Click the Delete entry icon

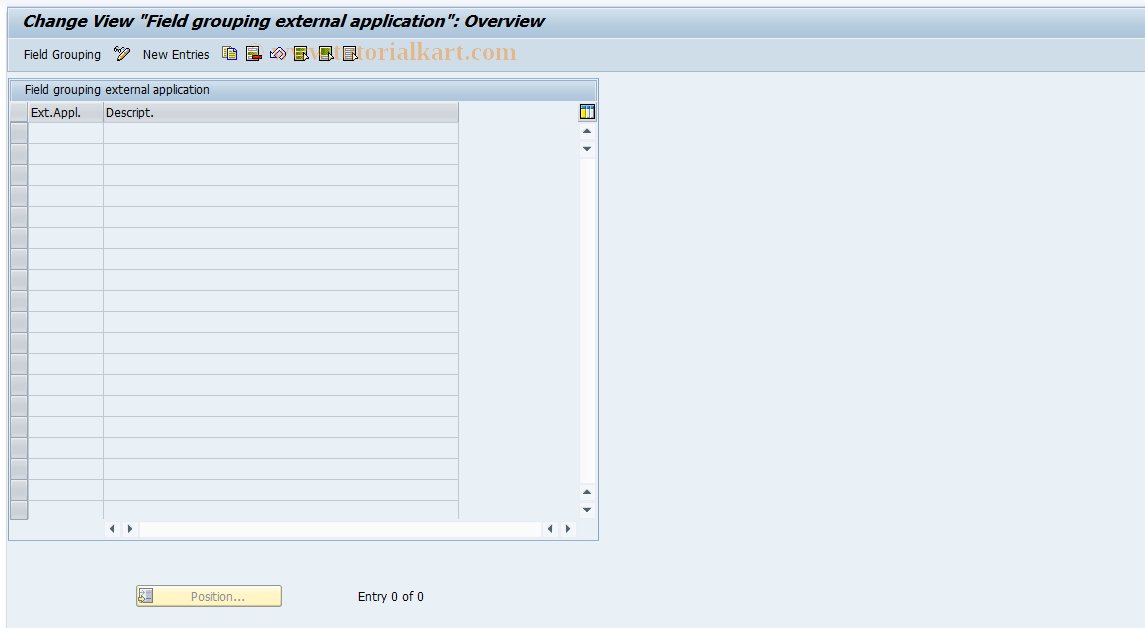coord(253,54)
